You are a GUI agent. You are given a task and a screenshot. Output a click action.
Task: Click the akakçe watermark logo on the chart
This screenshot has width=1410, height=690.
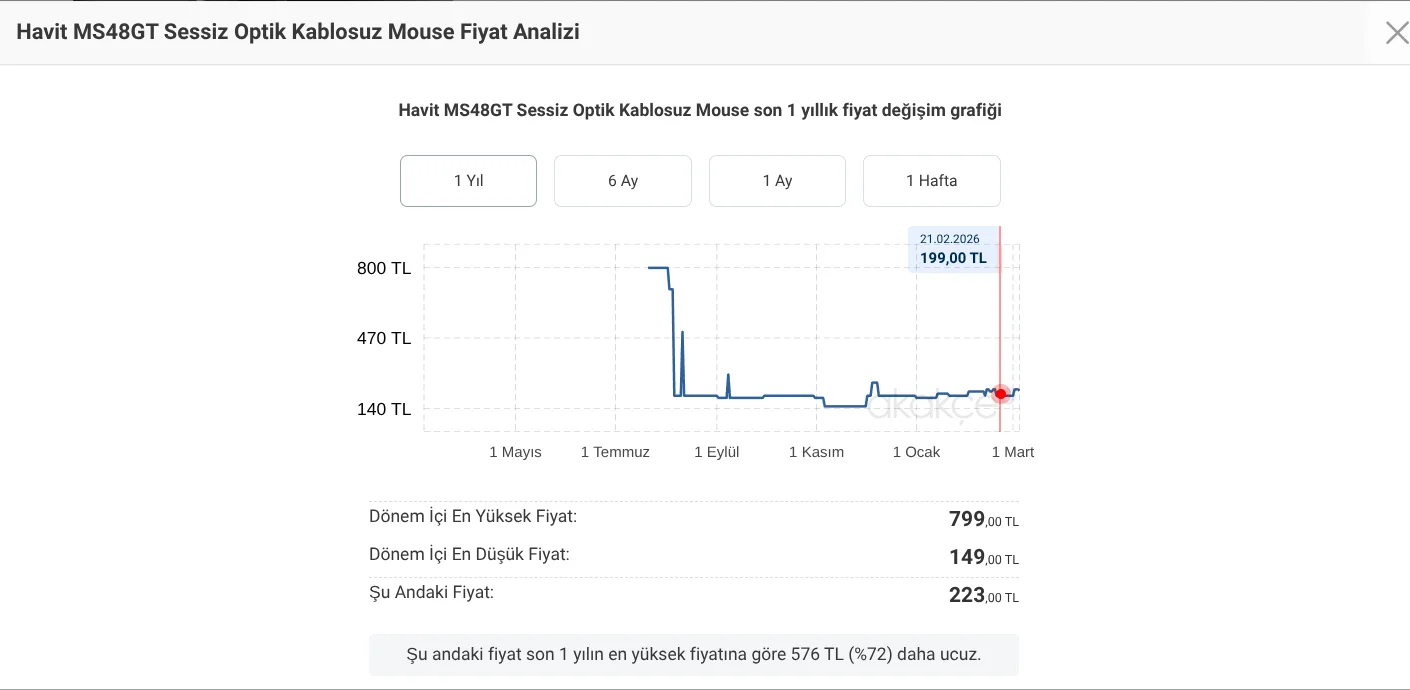click(931, 408)
